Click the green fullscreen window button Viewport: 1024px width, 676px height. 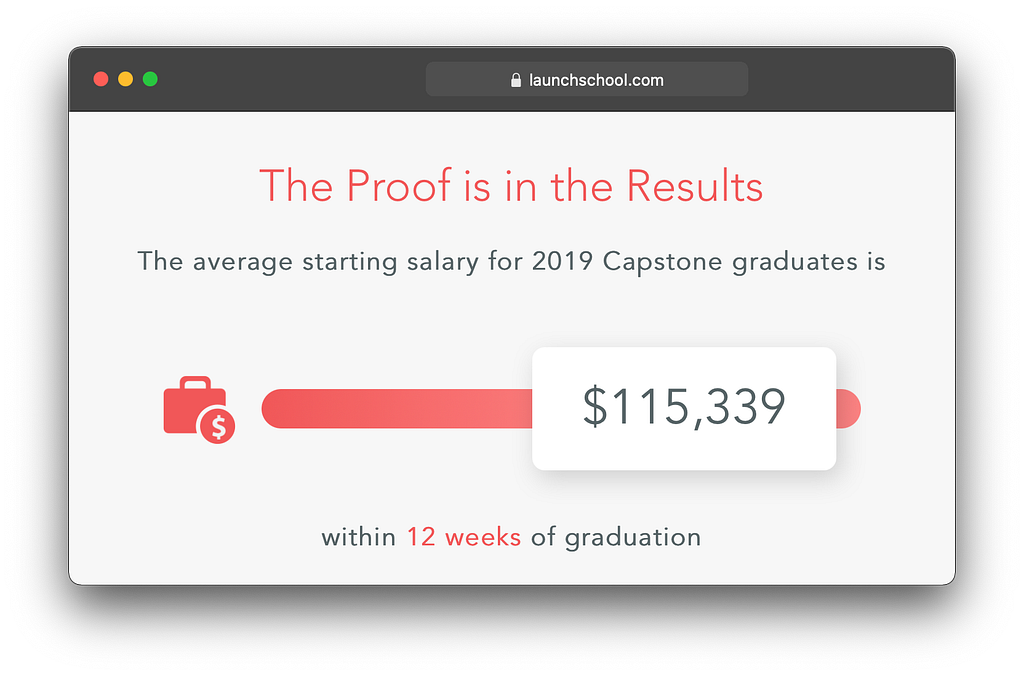tap(150, 79)
